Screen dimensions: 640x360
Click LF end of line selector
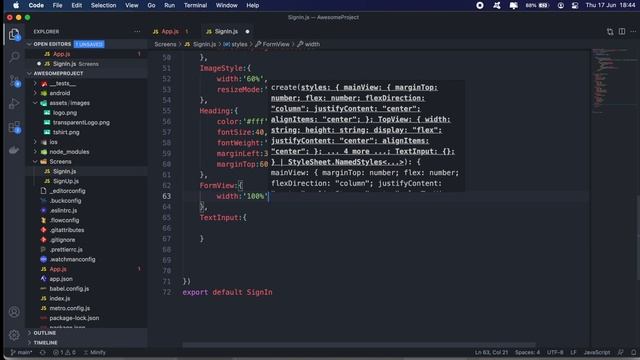[x=573, y=352]
